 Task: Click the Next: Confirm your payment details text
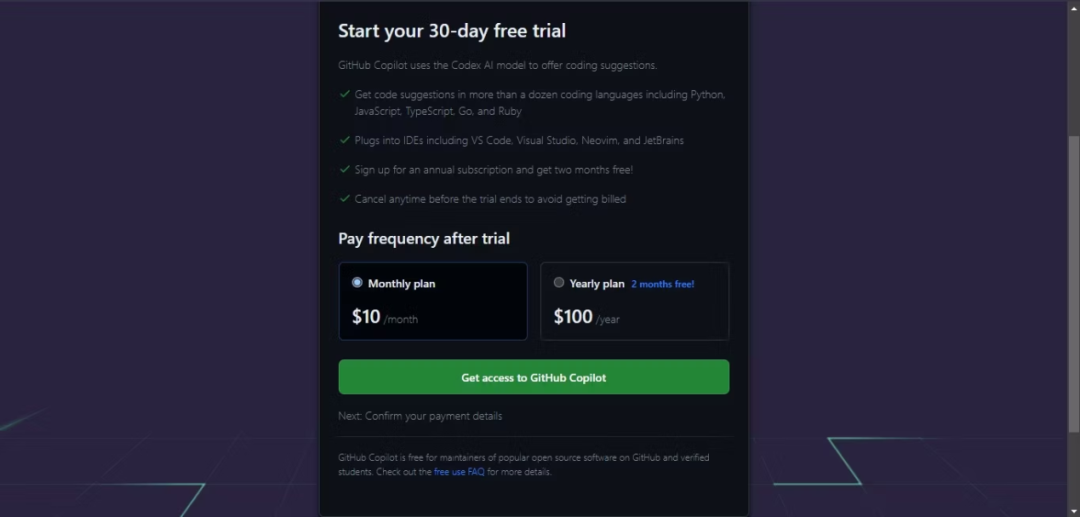pyautogui.click(x=420, y=416)
